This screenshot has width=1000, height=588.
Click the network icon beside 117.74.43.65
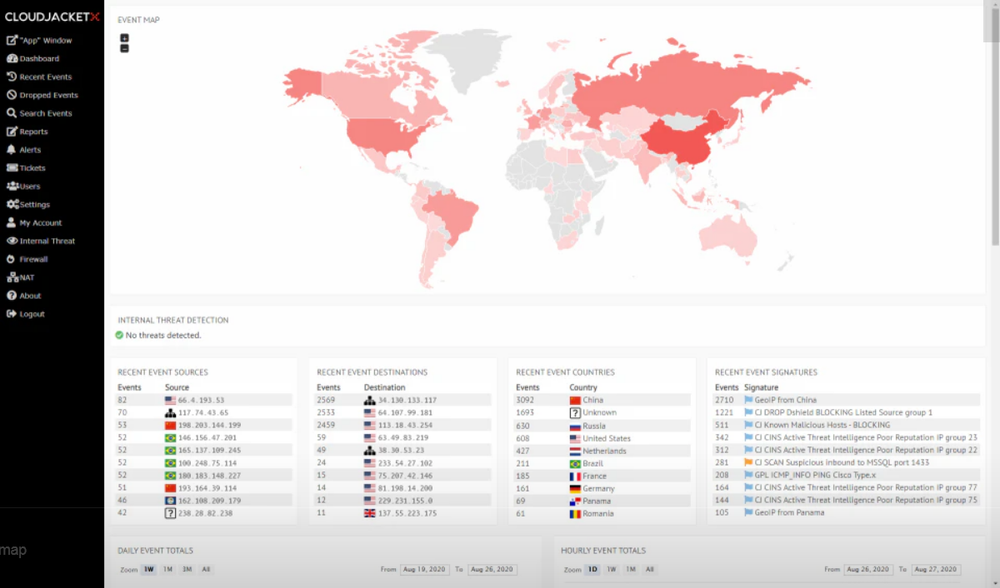(x=170, y=413)
